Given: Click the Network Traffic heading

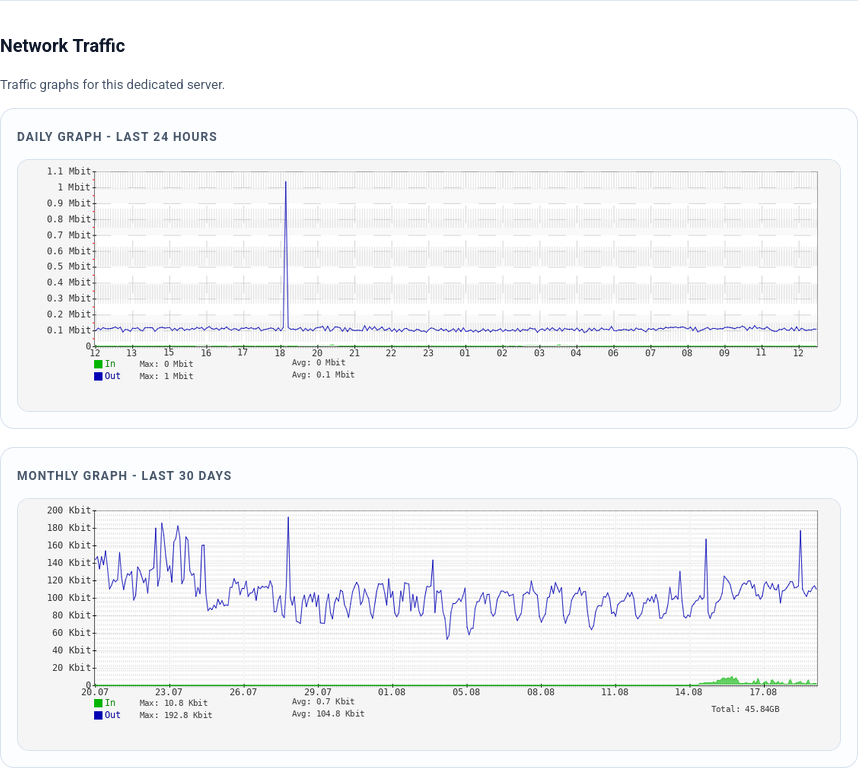Looking at the screenshot, I should click(62, 45).
